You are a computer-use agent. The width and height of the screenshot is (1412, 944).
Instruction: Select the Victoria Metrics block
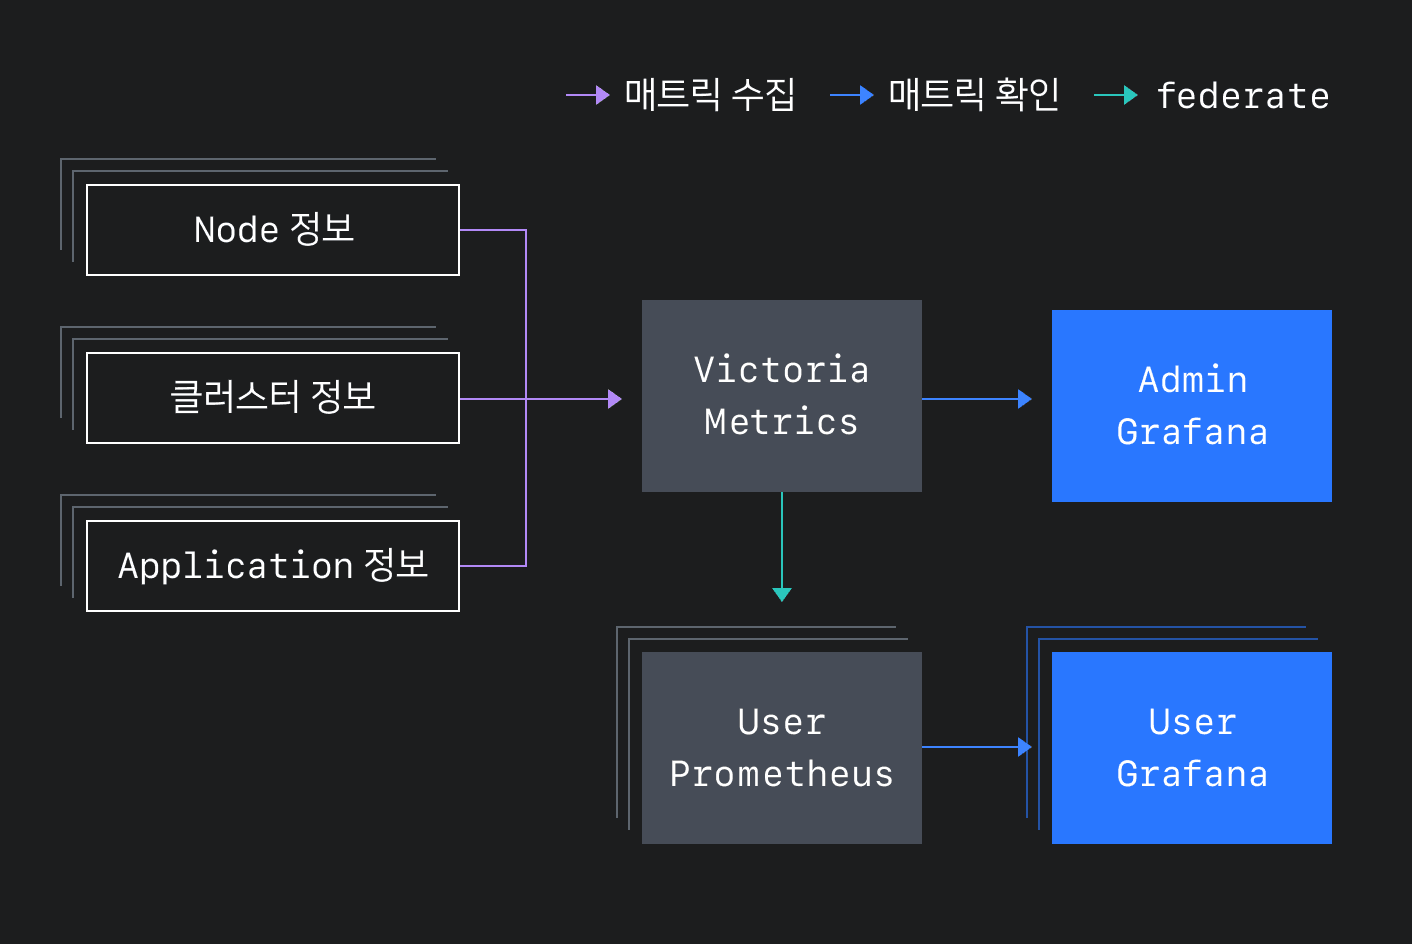[782, 396]
